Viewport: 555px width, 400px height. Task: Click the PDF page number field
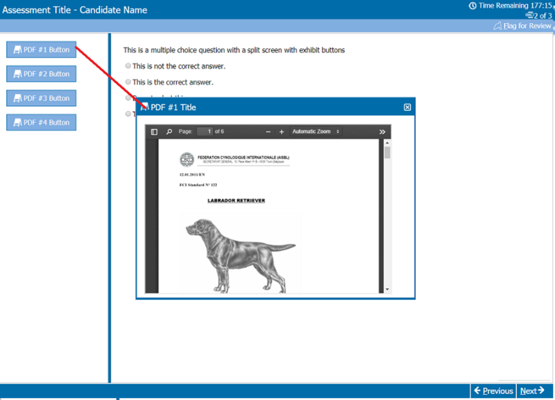pyautogui.click(x=205, y=132)
